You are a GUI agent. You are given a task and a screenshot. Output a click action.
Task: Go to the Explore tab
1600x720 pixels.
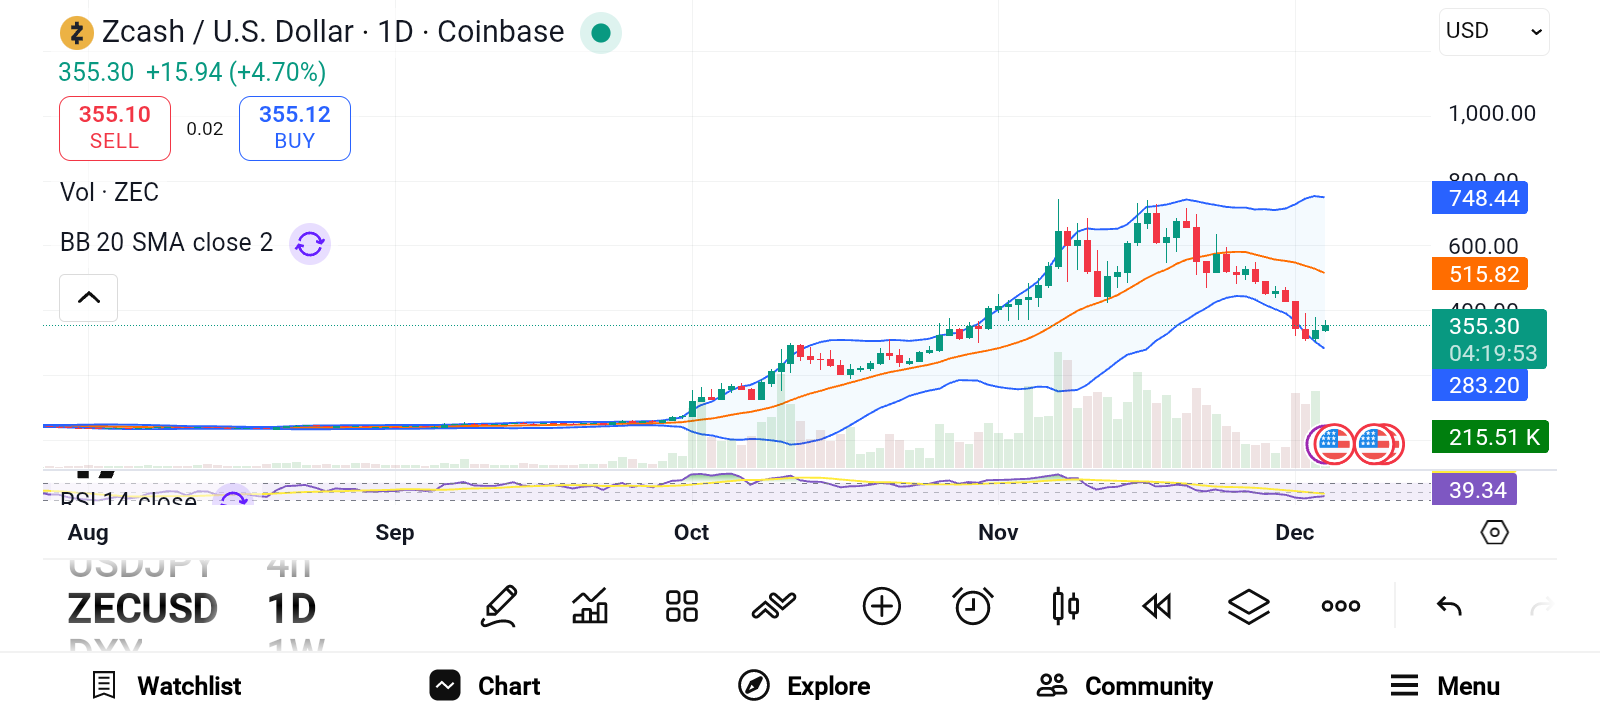[x=805, y=686]
